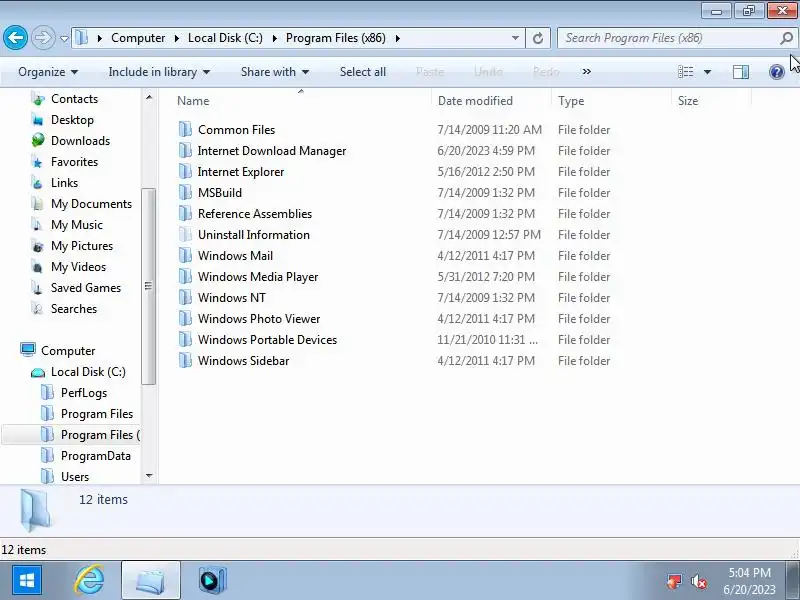
Task: Select Local Disk (C:) in breadcrumb
Action: [x=225, y=38]
